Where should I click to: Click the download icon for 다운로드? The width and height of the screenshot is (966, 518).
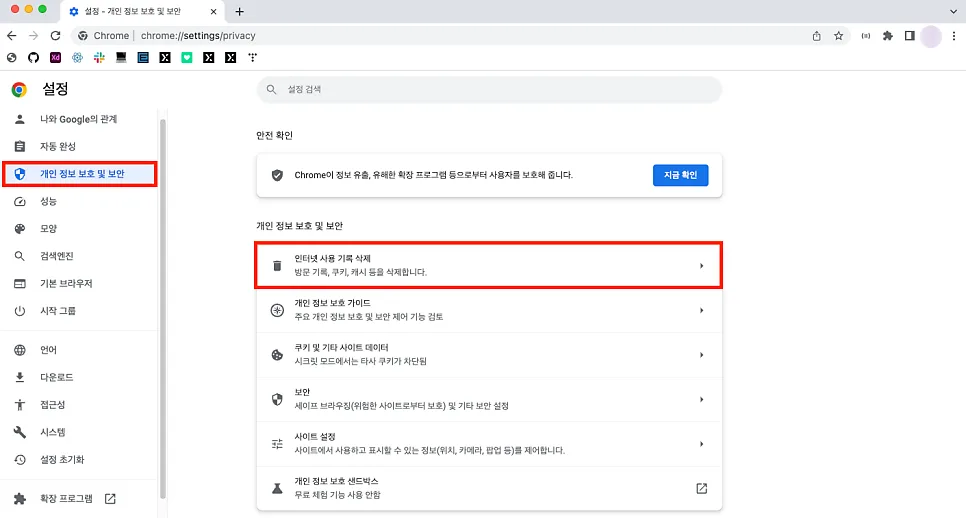pos(20,377)
